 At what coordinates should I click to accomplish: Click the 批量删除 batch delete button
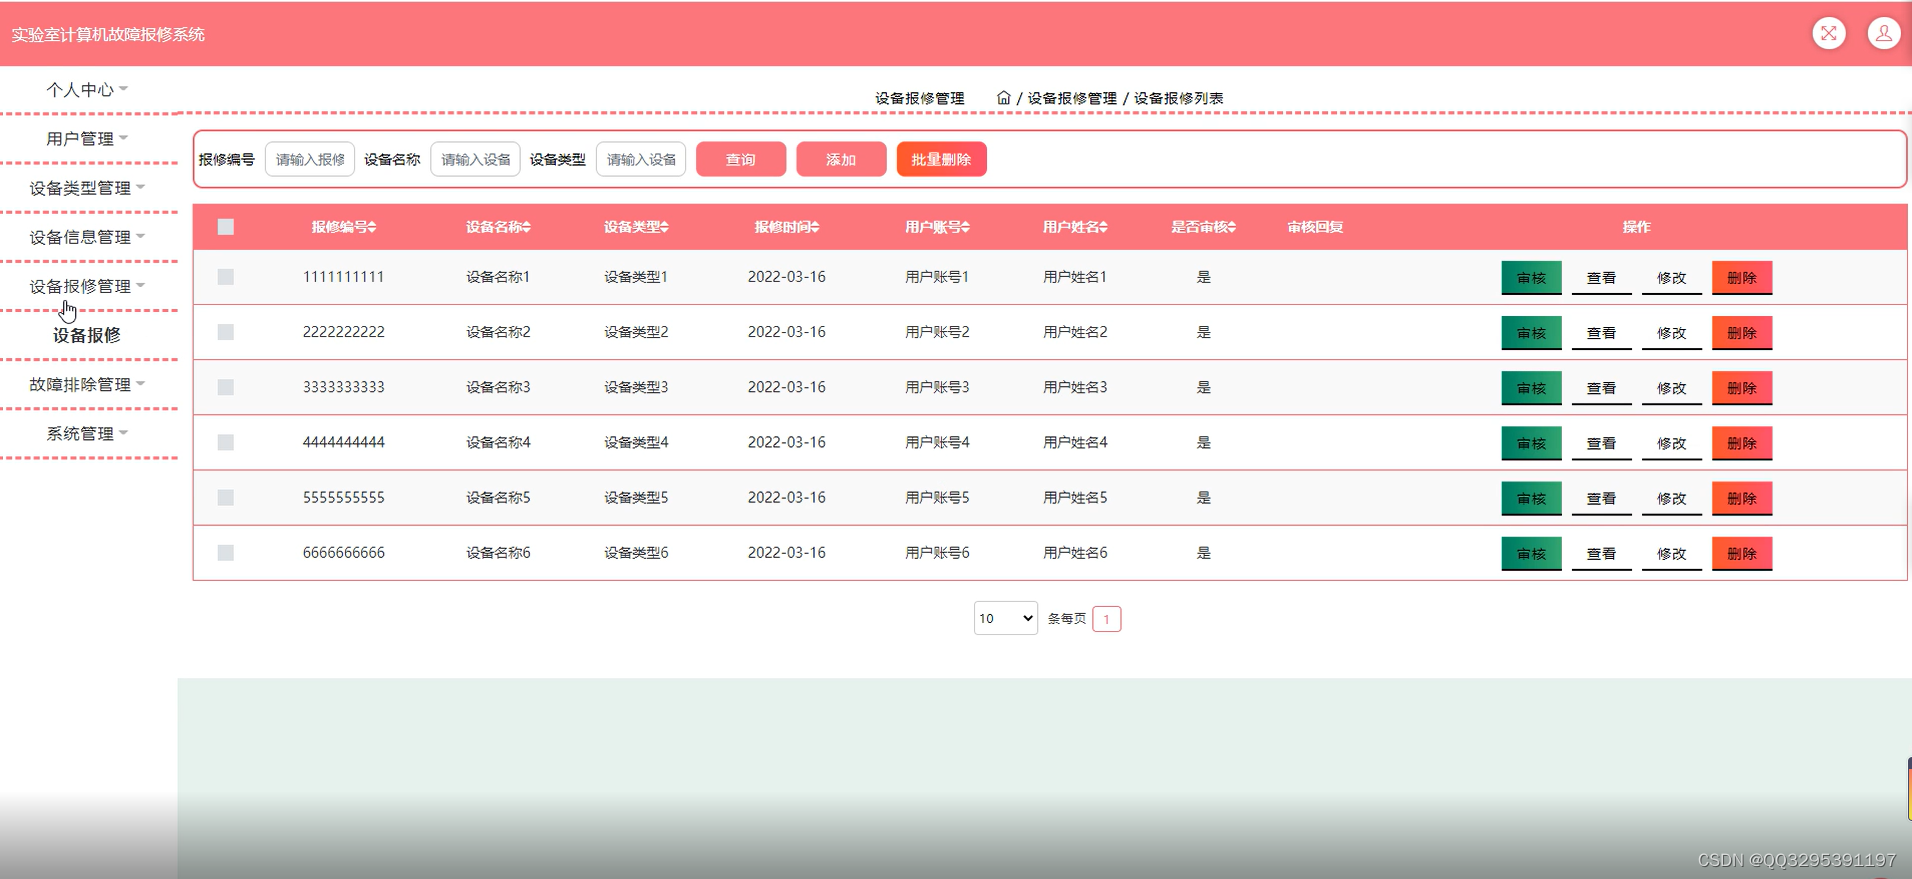tap(941, 159)
